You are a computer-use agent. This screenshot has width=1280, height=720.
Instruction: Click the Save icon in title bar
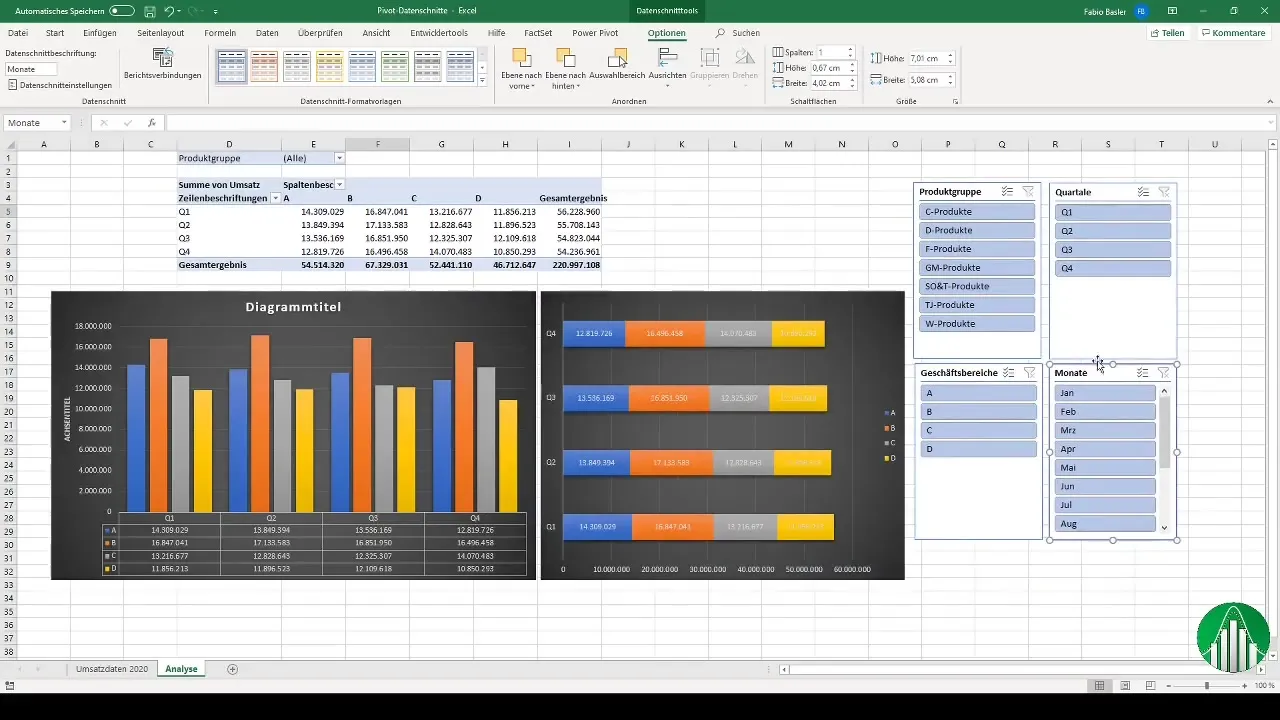tap(149, 10)
